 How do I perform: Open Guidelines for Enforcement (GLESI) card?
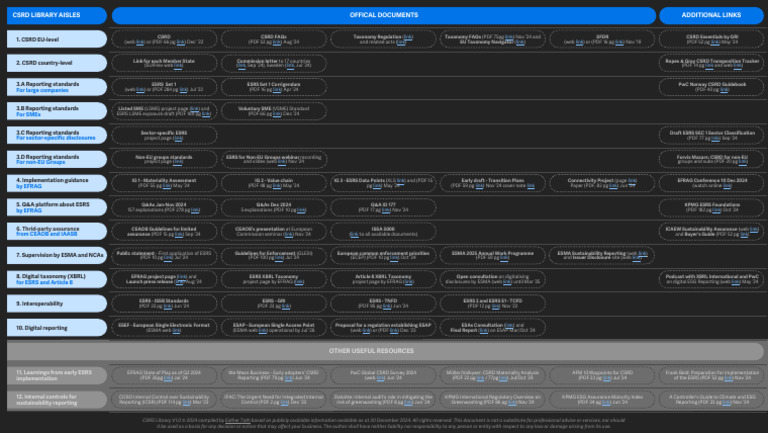point(274,255)
